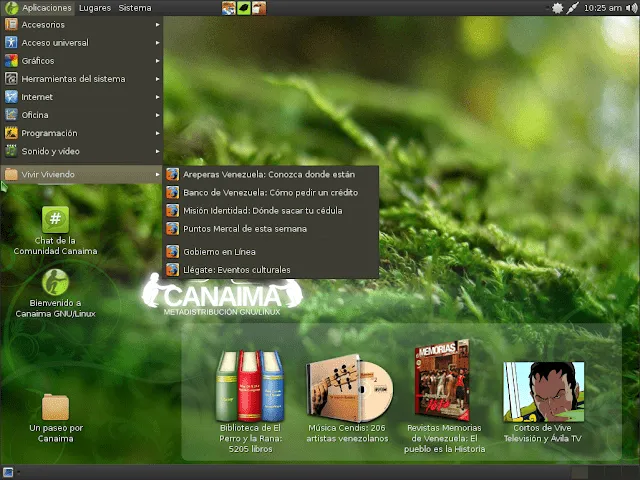Open Chat de la Comunidad Canaima desktop icon
640x480 pixels.
pos(56,231)
